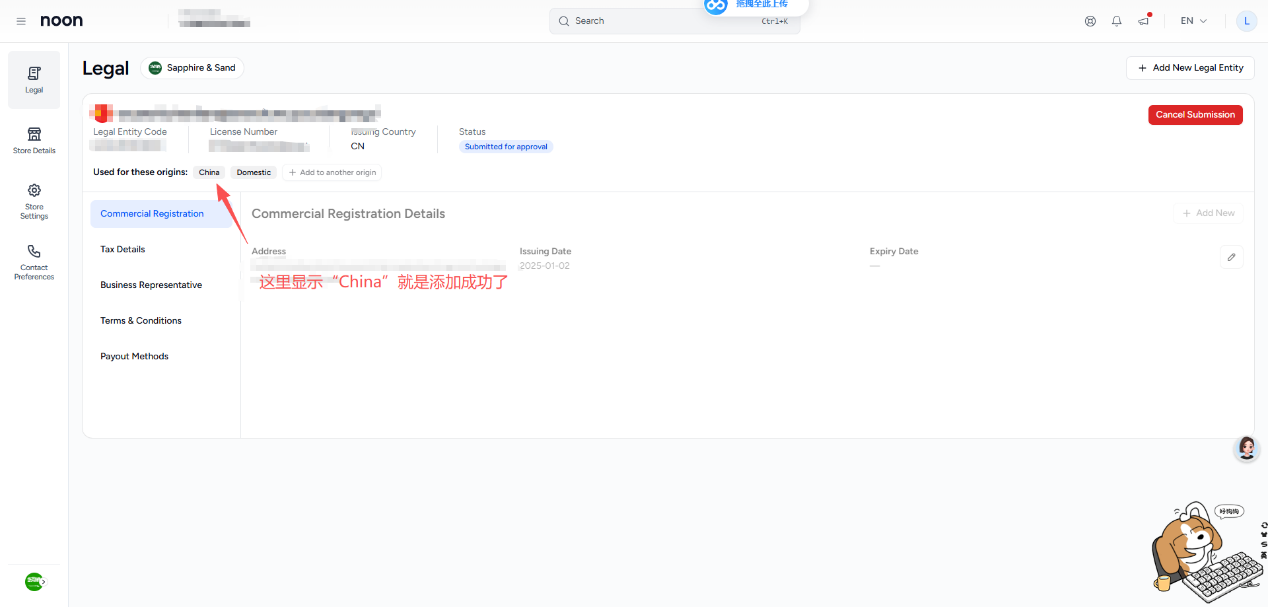Click the Legal page title
The width and height of the screenshot is (1268, 607).
(106, 68)
